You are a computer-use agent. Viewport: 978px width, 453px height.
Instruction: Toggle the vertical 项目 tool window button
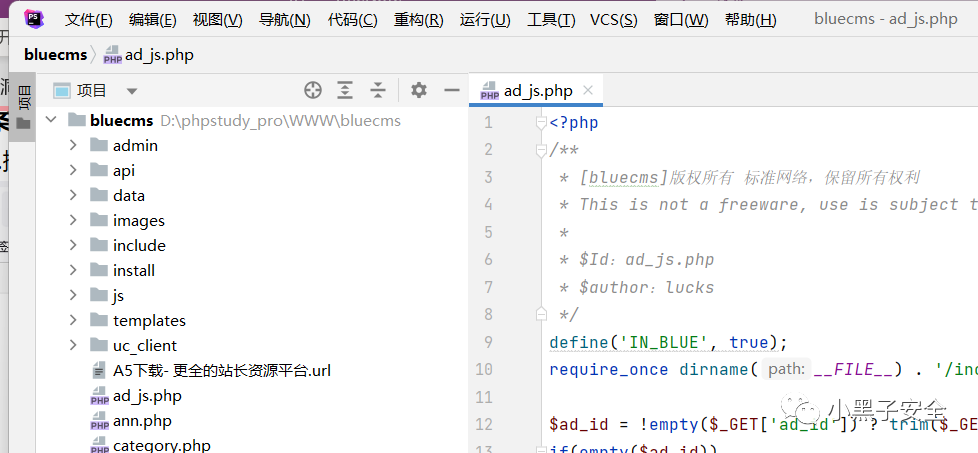coord(24,97)
